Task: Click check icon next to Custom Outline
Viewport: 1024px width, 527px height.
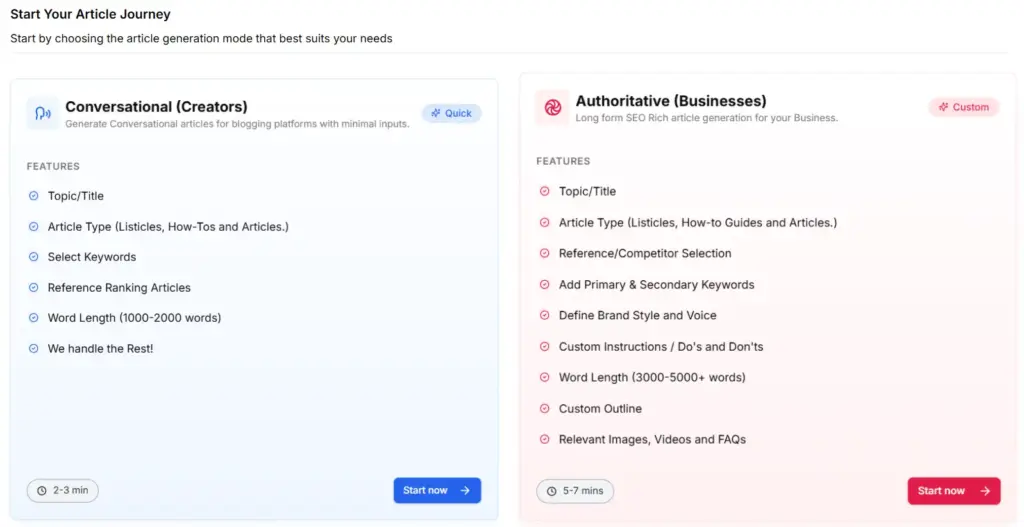Action: (544, 409)
